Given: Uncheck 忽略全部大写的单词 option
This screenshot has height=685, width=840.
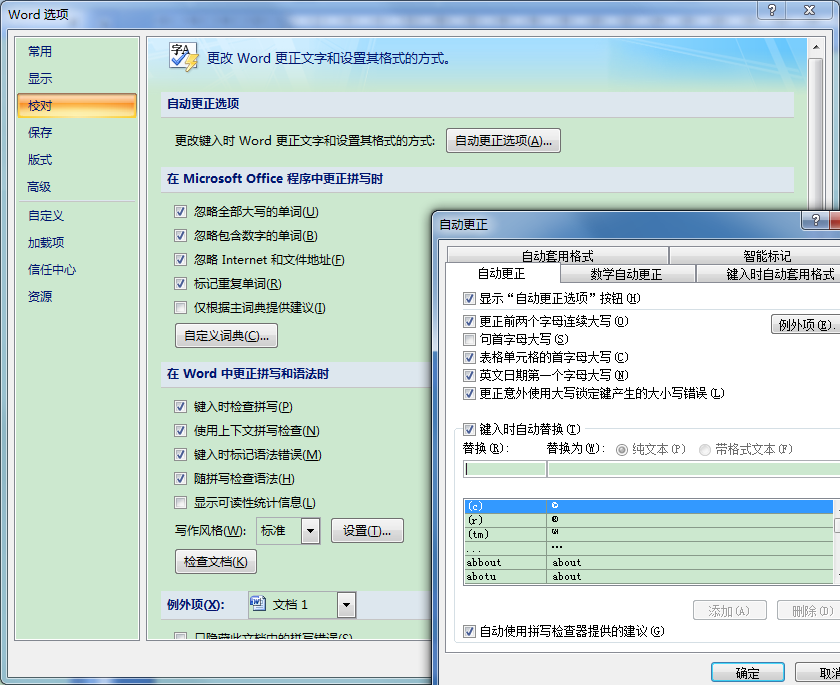Looking at the screenshot, I should pyautogui.click(x=181, y=212).
